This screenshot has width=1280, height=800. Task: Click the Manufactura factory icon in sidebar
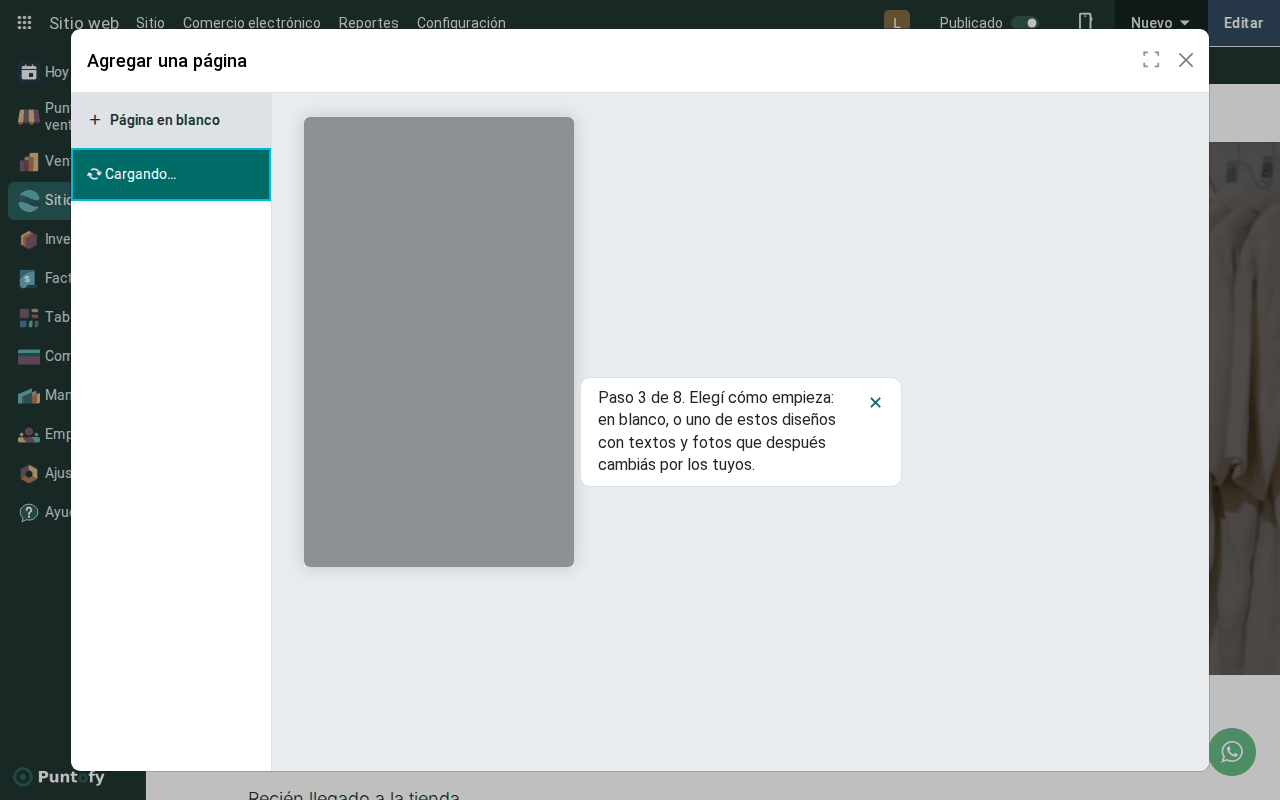(29, 395)
